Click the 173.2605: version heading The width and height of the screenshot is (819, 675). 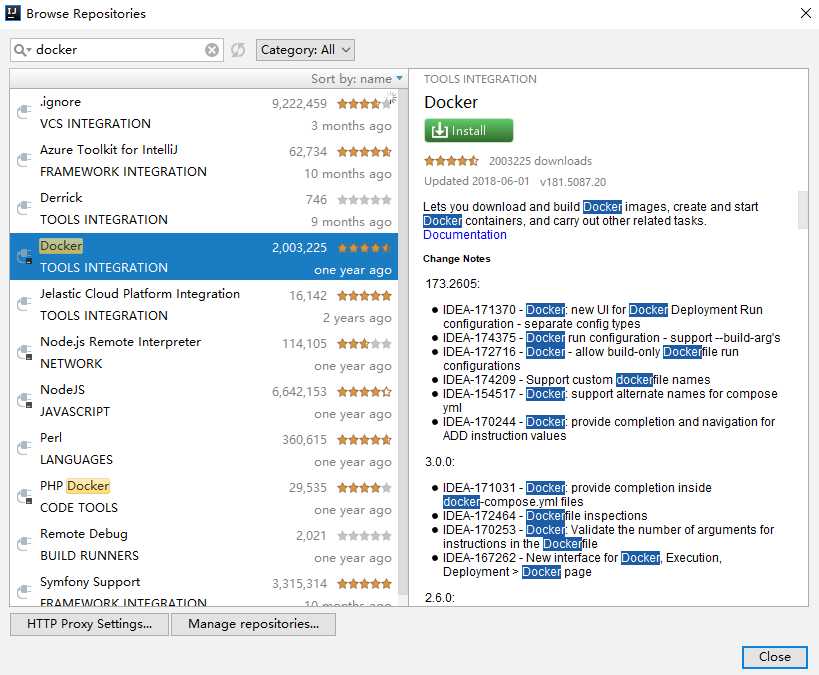tap(452, 284)
